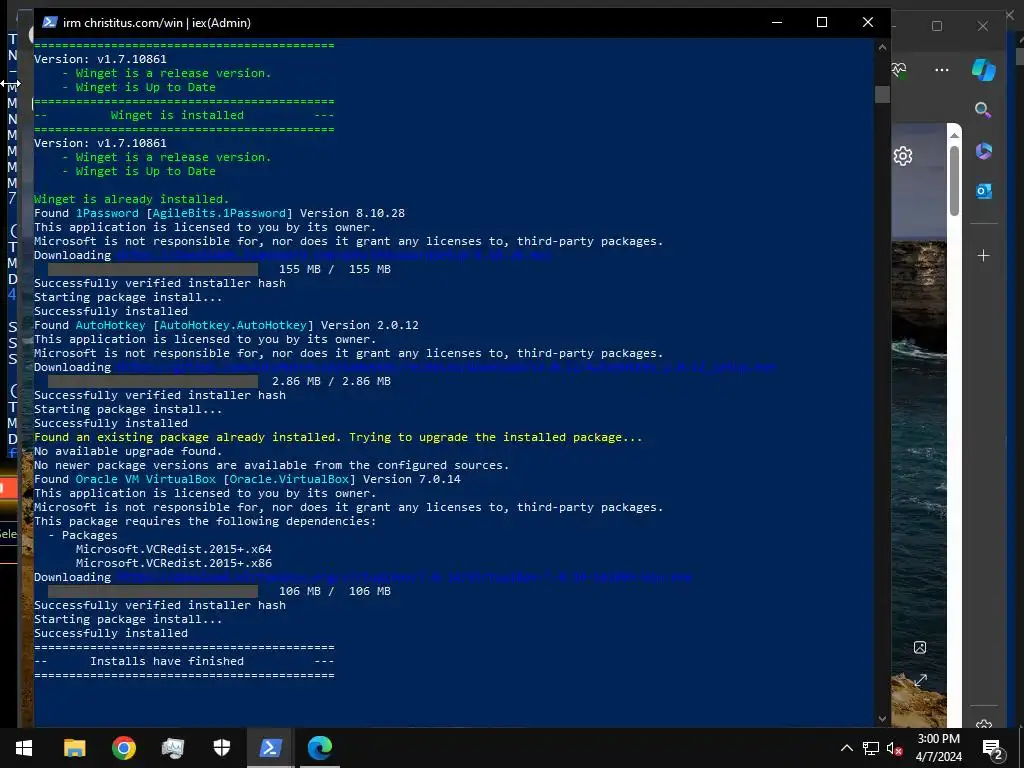1024x768 pixels.
Task: Open the Search tool in the Edge sidebar
Action: point(983,110)
